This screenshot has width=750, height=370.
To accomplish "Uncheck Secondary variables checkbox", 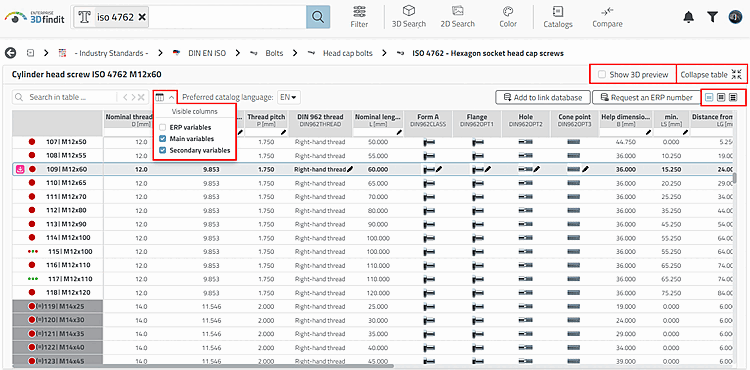I will click(x=163, y=150).
